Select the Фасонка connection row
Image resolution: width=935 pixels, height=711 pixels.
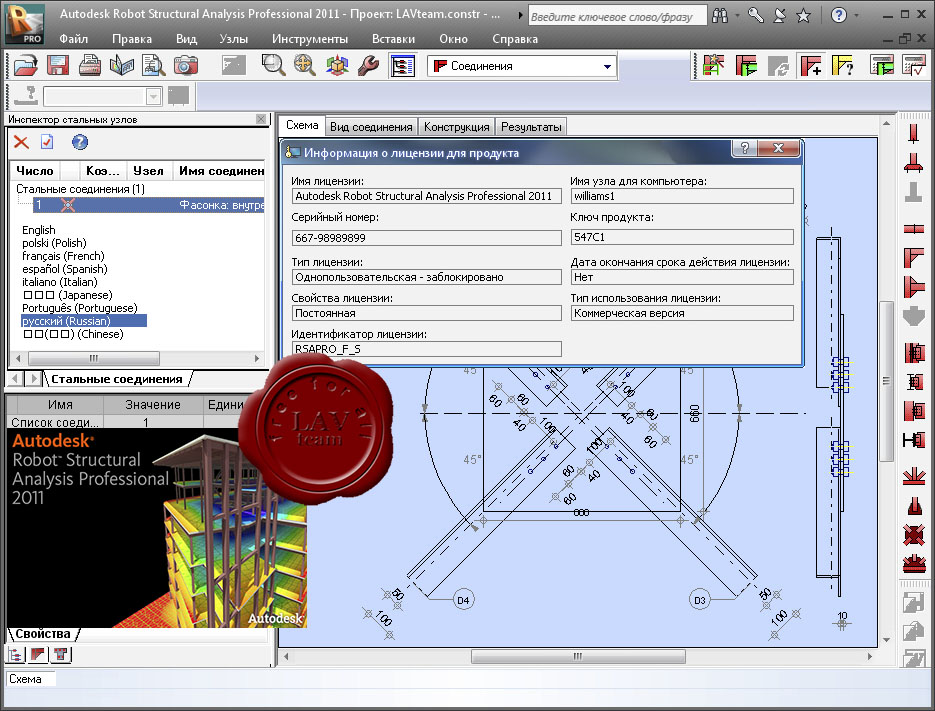pyautogui.click(x=148, y=205)
